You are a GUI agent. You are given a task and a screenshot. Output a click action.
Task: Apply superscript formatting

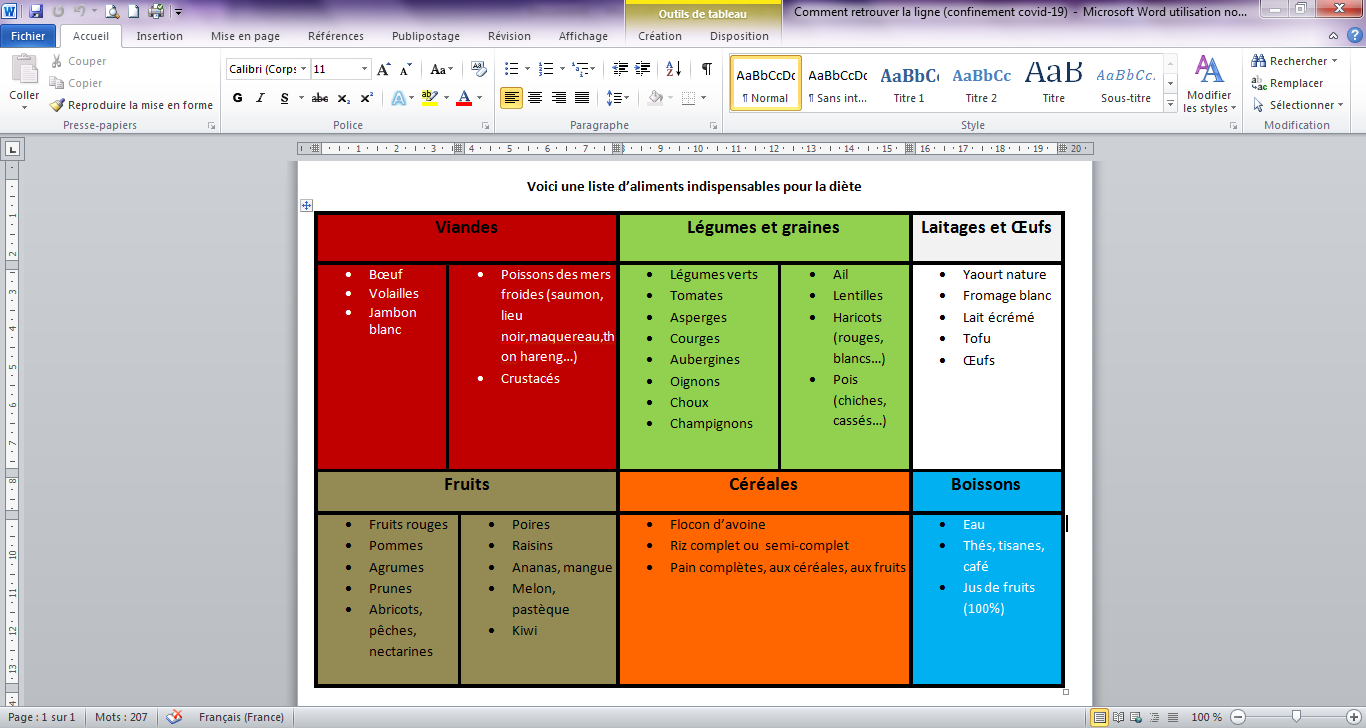[366, 97]
